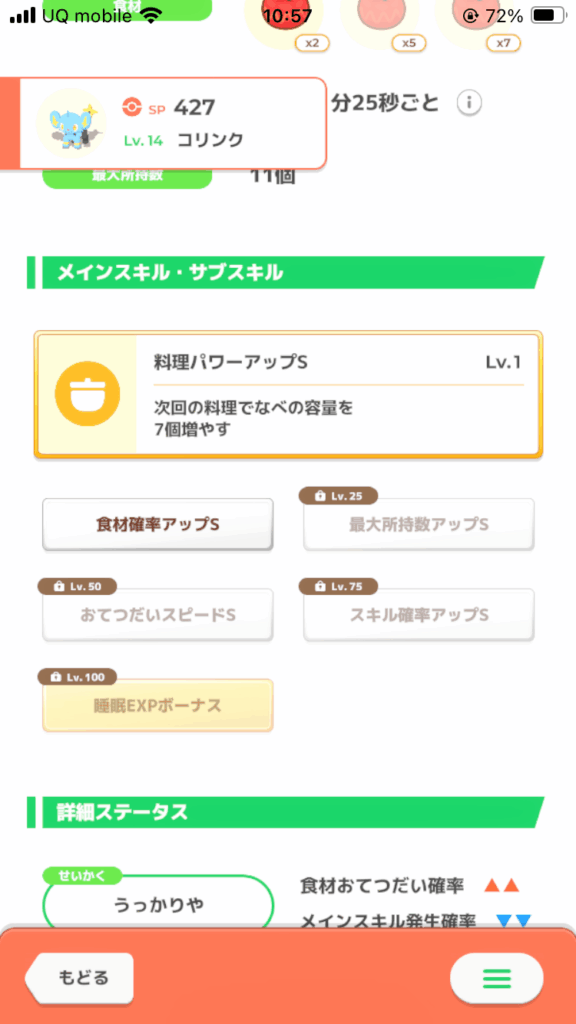Tap the info icon beside 分25秒ごと

tap(469, 103)
